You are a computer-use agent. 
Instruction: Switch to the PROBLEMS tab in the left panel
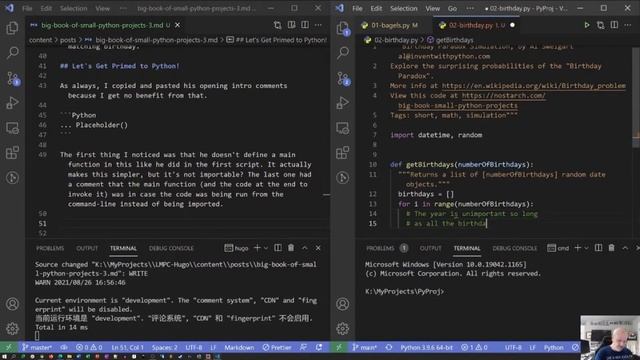tap(50, 248)
